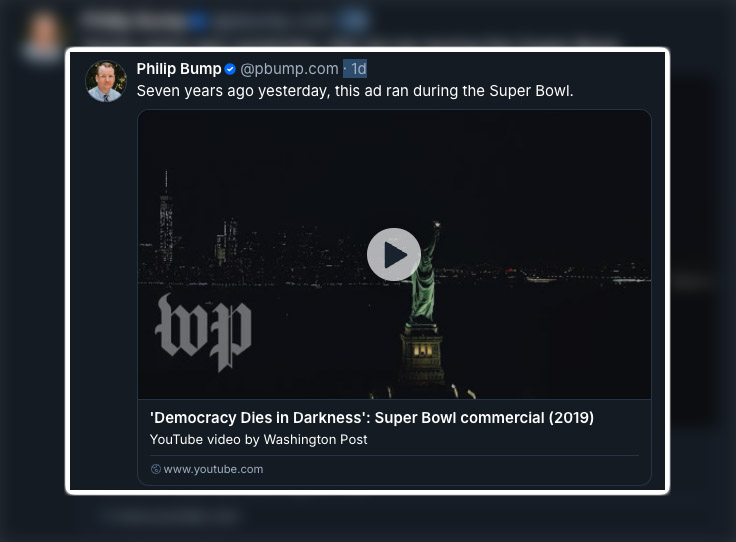Image resolution: width=736 pixels, height=542 pixels.
Task: Click 'YouTube video by Washington Post' description
Action: coord(258,439)
